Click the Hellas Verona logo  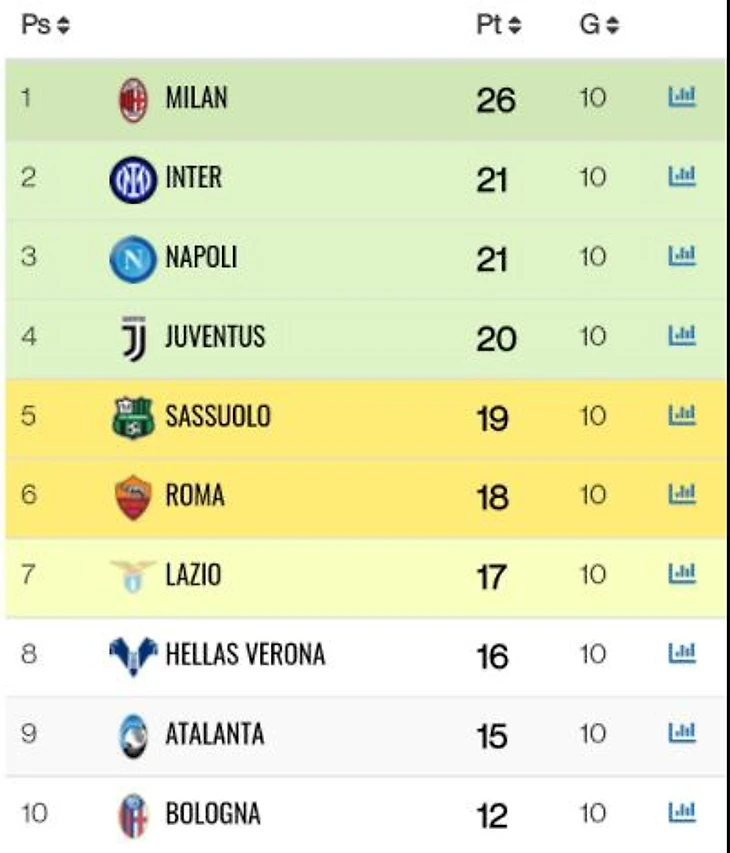point(133,656)
